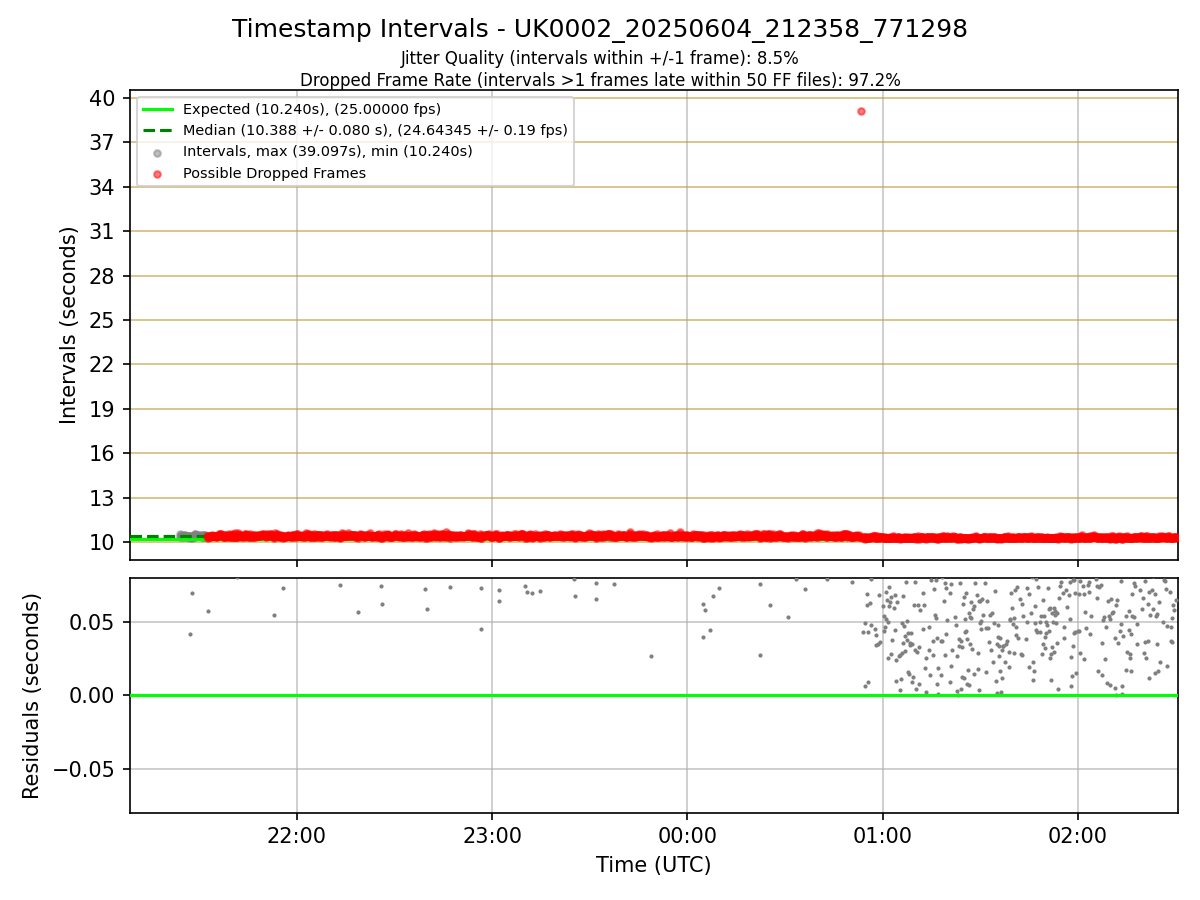Click the y-axis tick label '37'

tap(103, 142)
